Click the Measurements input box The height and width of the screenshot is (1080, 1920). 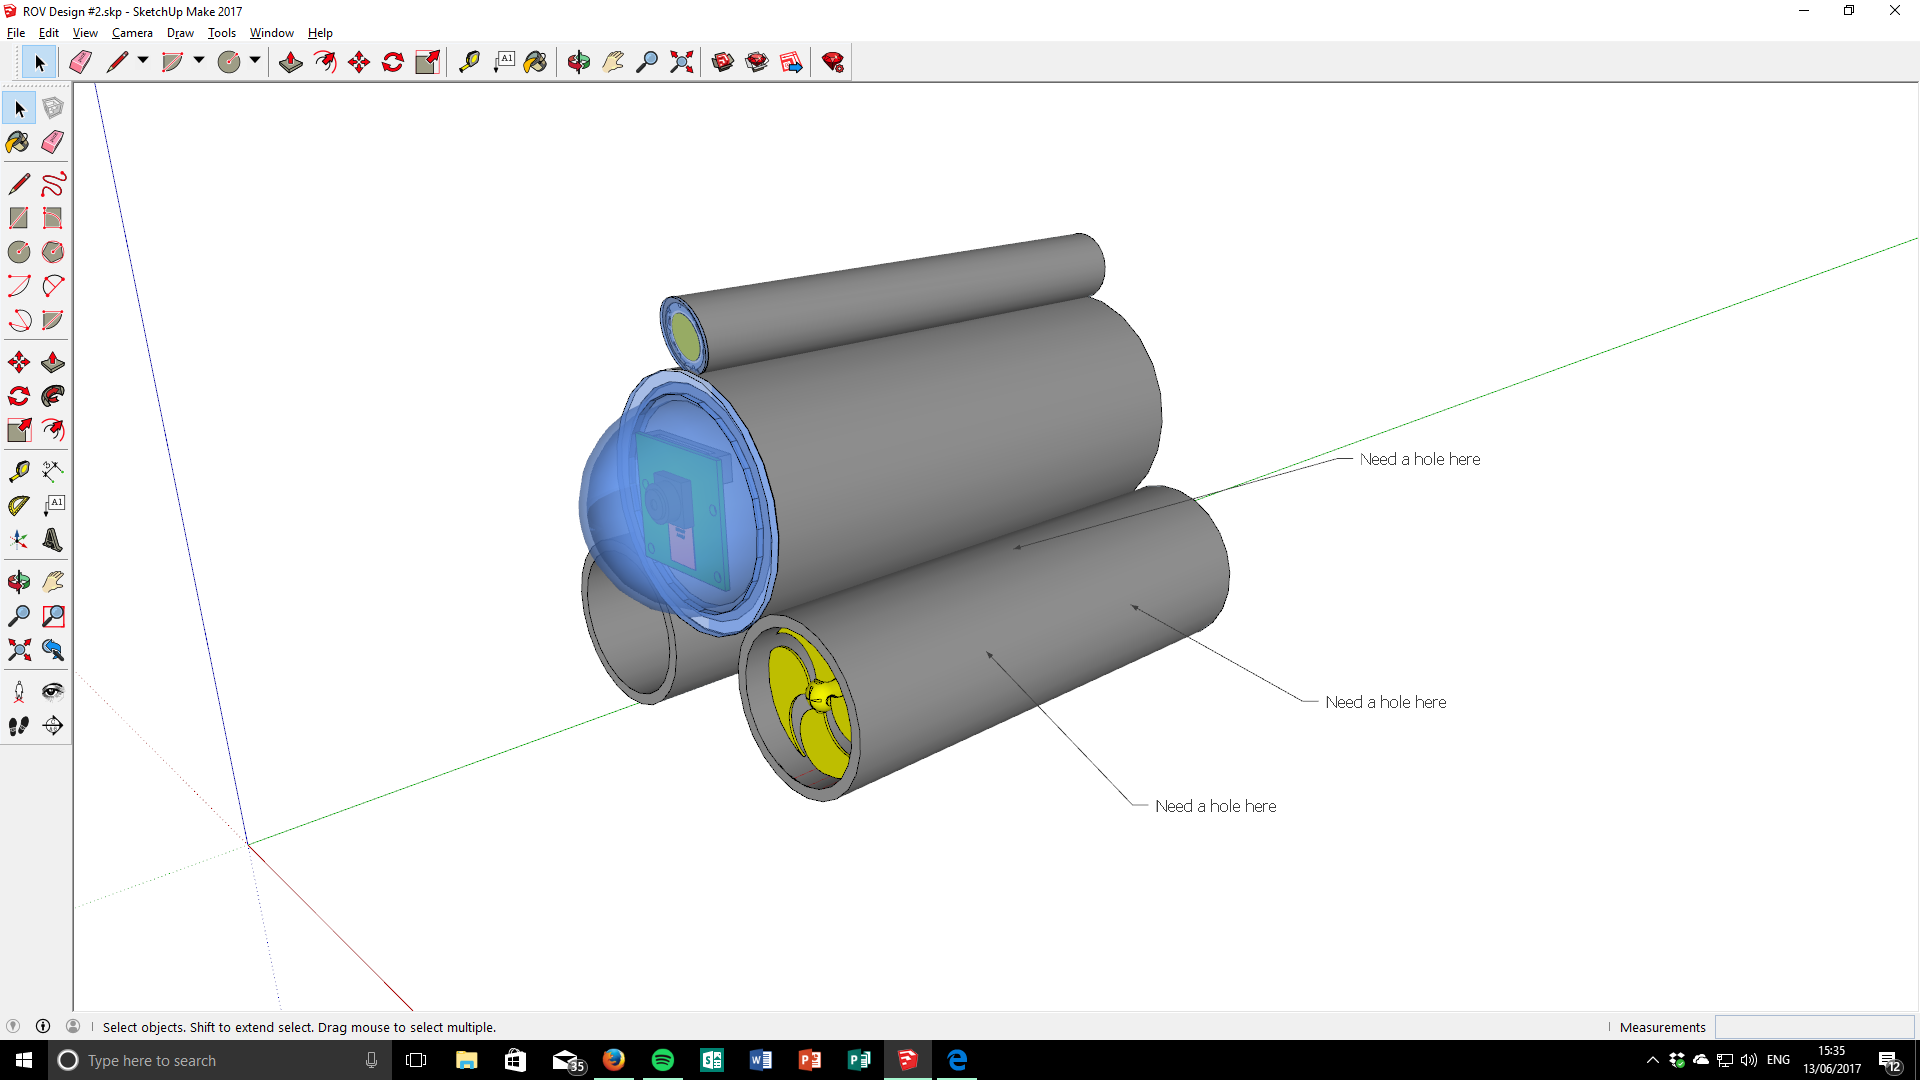(x=1814, y=1027)
